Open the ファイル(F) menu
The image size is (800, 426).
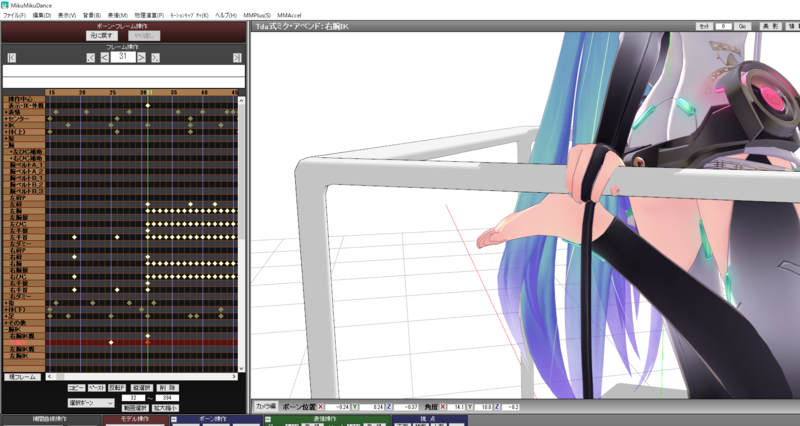(x=14, y=16)
